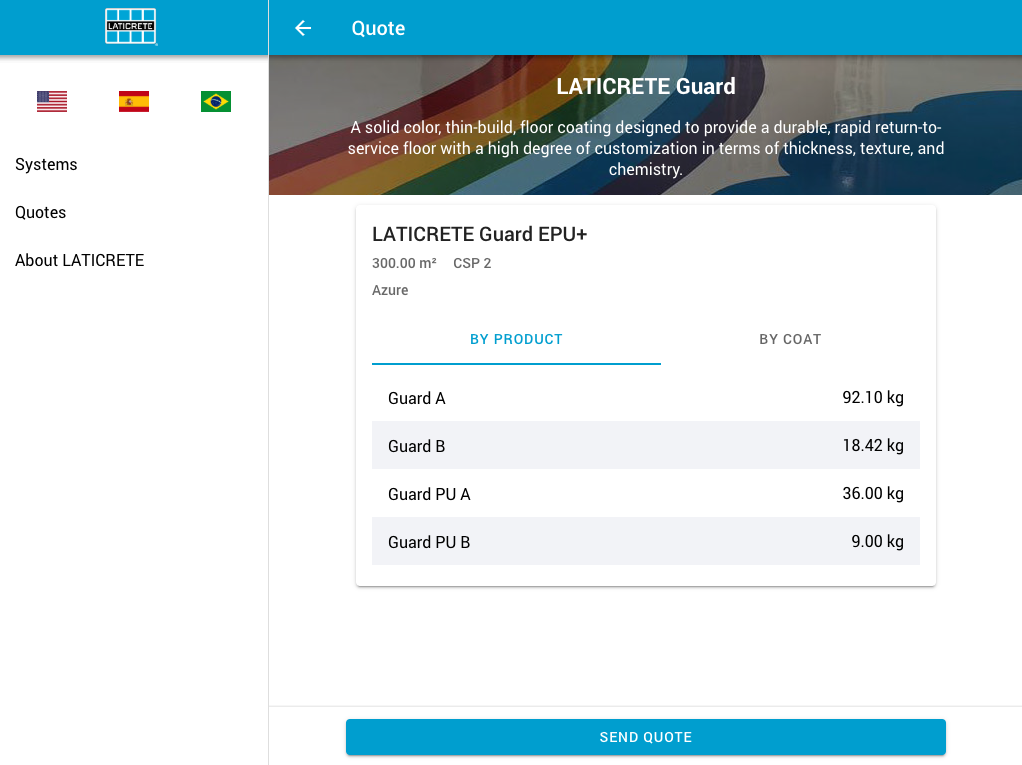The width and height of the screenshot is (1022, 765).
Task: Choose the Brazil flag language option
Action: (216, 101)
